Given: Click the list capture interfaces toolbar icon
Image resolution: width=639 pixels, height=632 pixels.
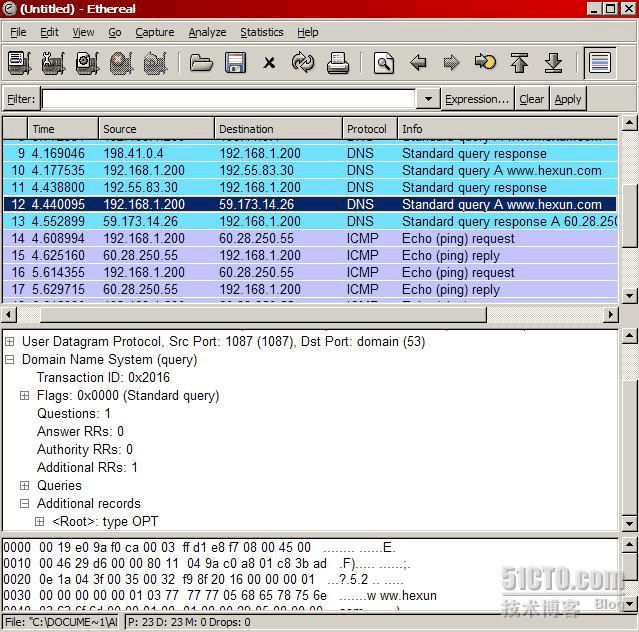Looking at the screenshot, I should point(19,63).
